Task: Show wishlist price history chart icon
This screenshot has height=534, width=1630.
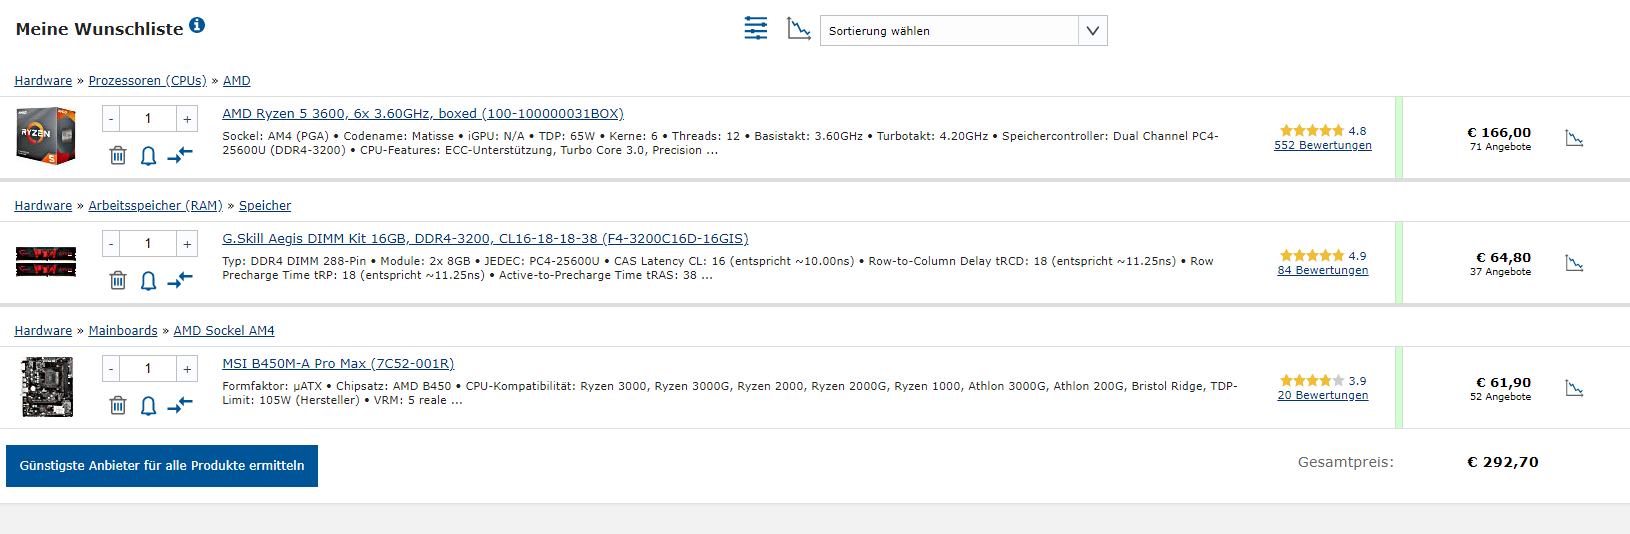Action: tap(799, 29)
